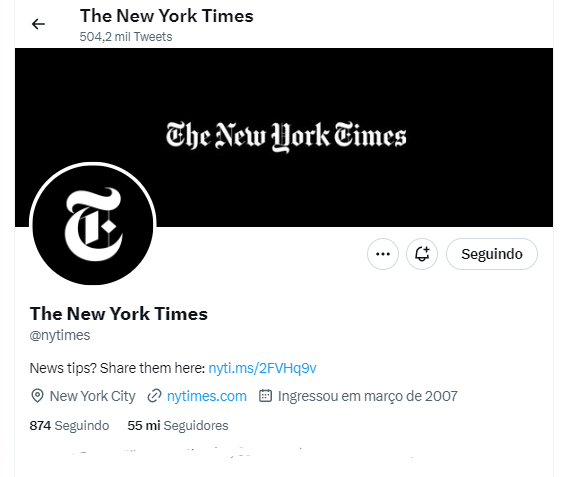Click the News tips bio text

point(117,368)
